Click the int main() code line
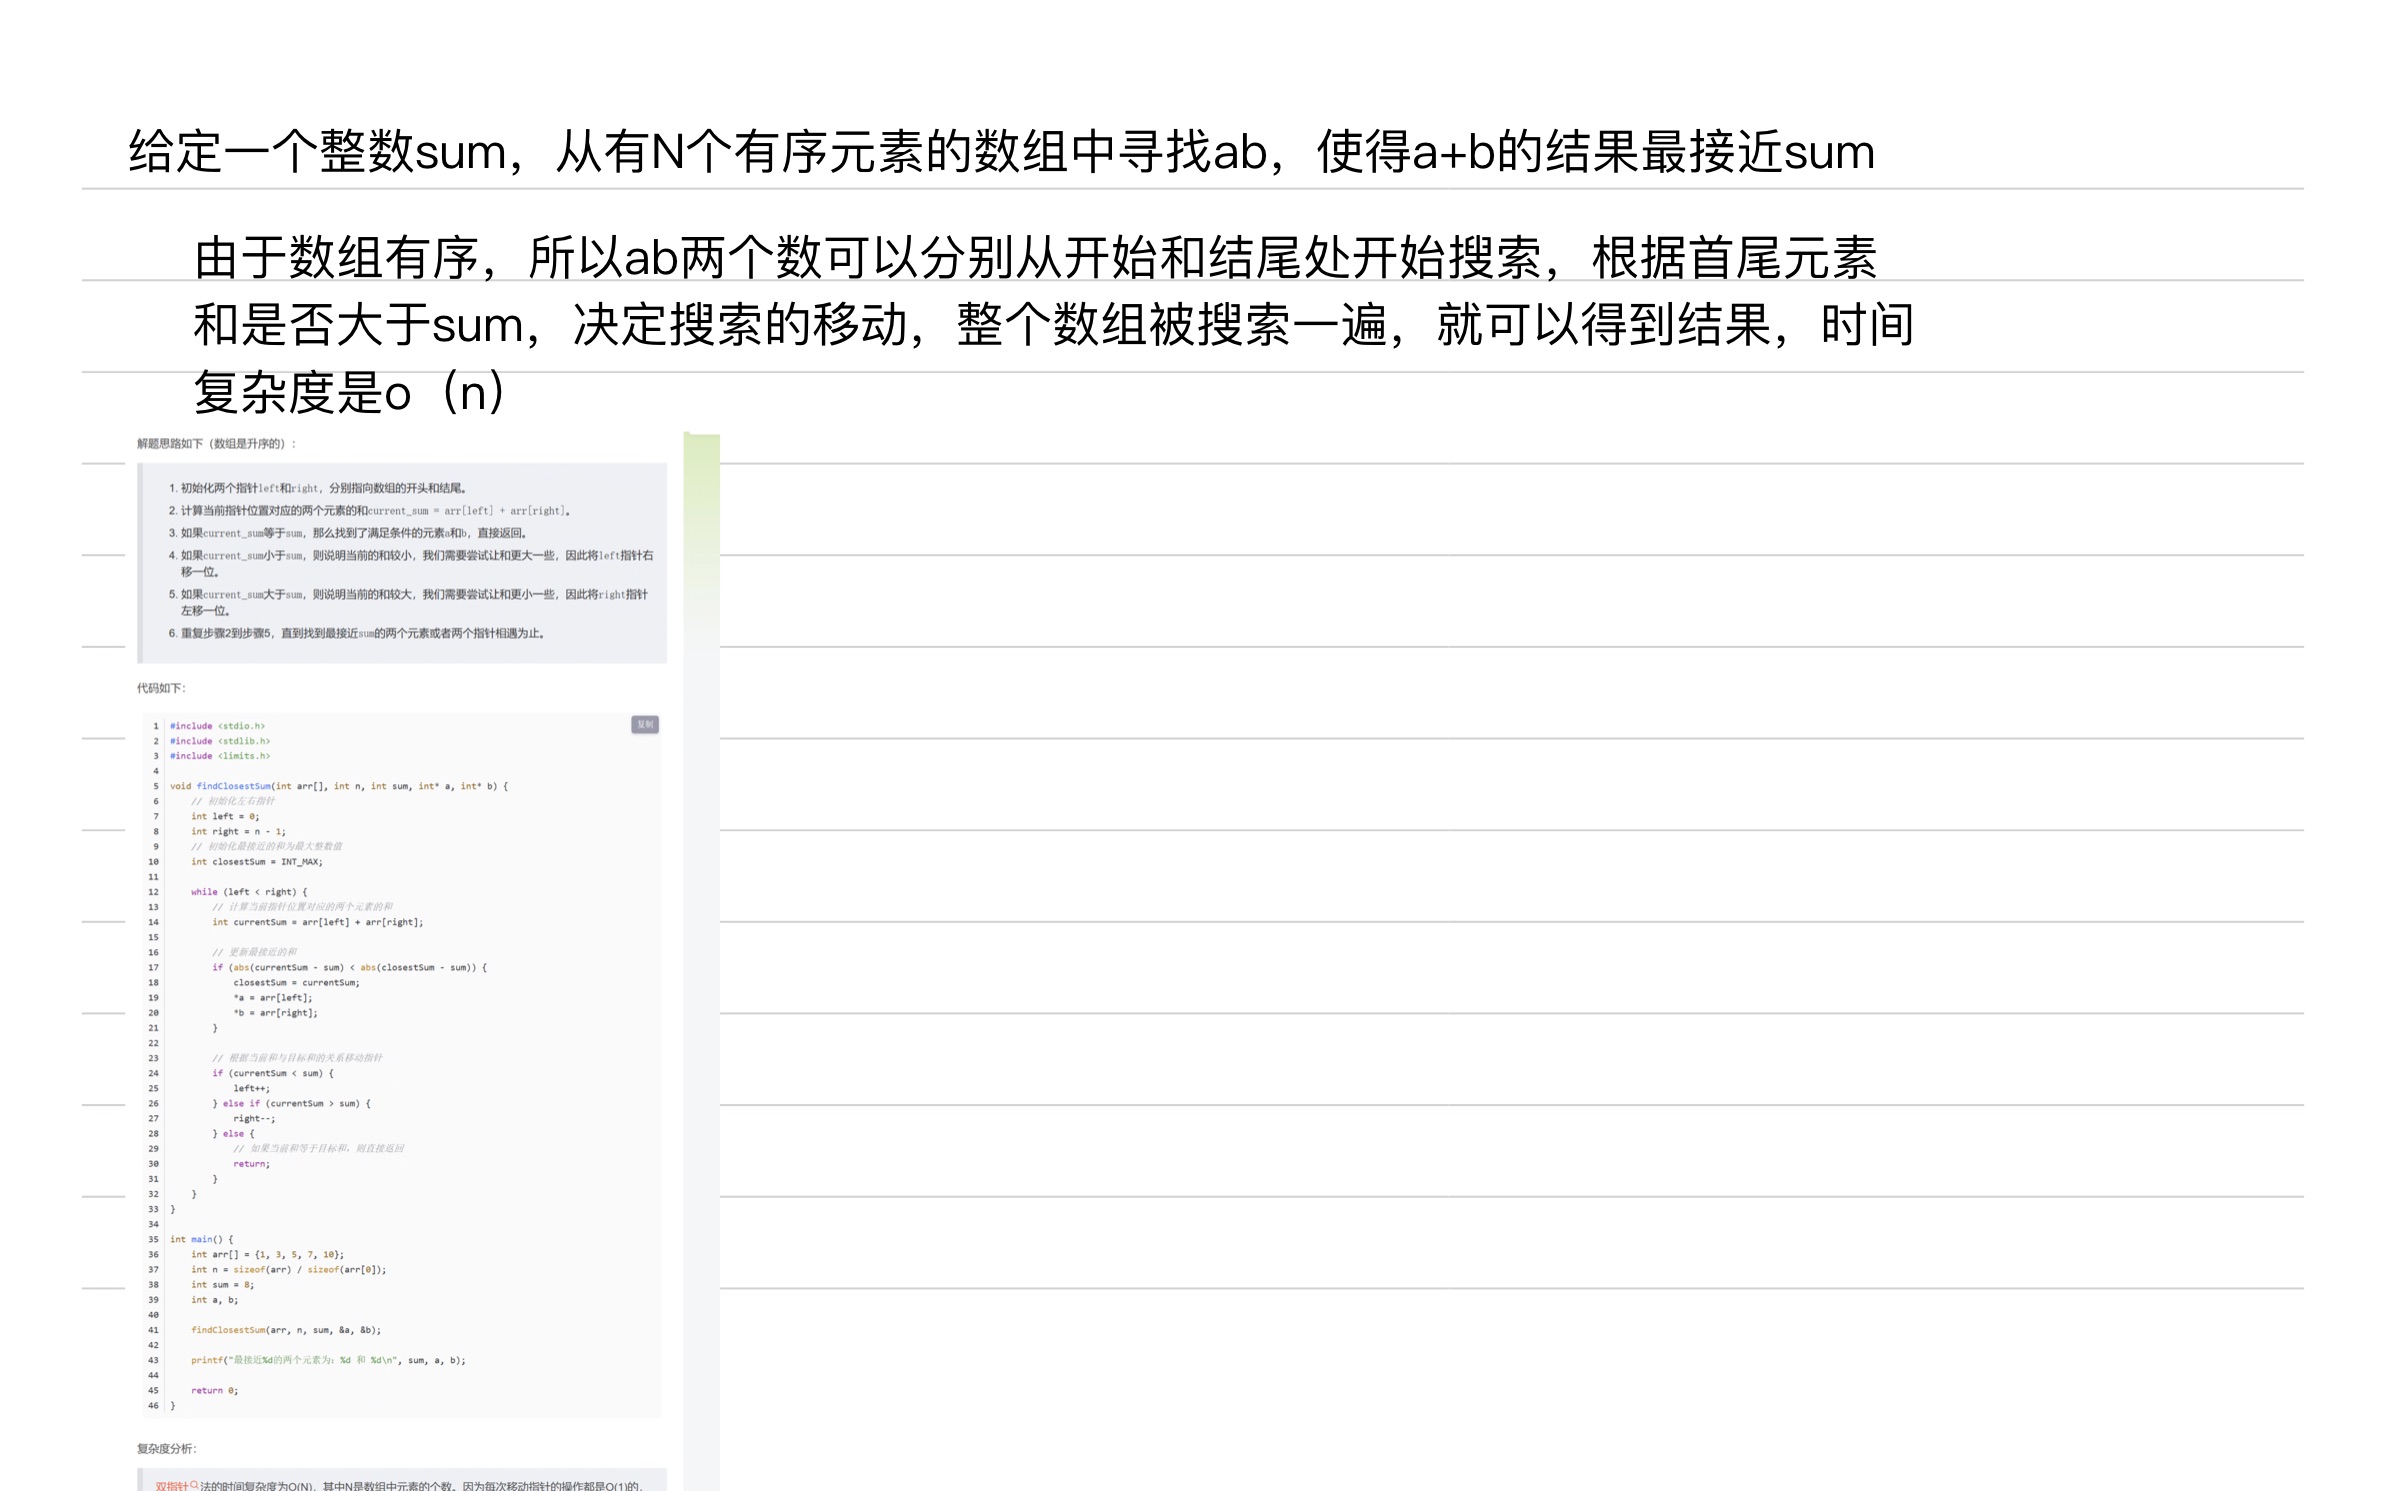 coord(201,1239)
